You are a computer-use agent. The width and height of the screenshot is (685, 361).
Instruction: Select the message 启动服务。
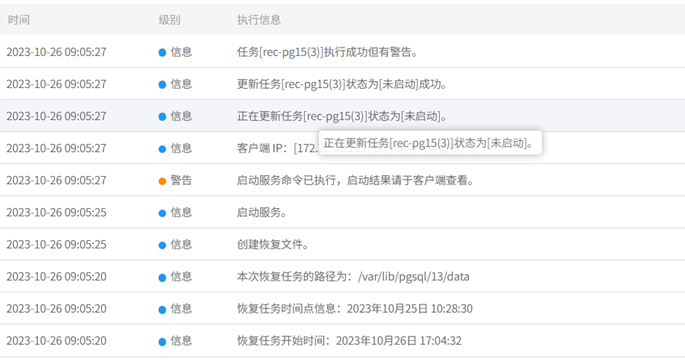pos(262,212)
